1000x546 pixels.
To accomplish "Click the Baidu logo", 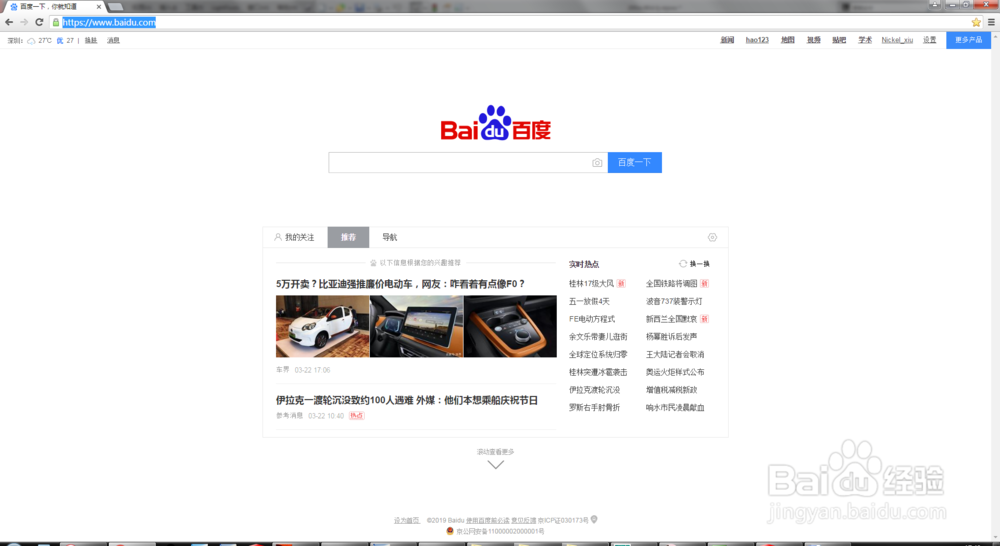I will [496, 123].
